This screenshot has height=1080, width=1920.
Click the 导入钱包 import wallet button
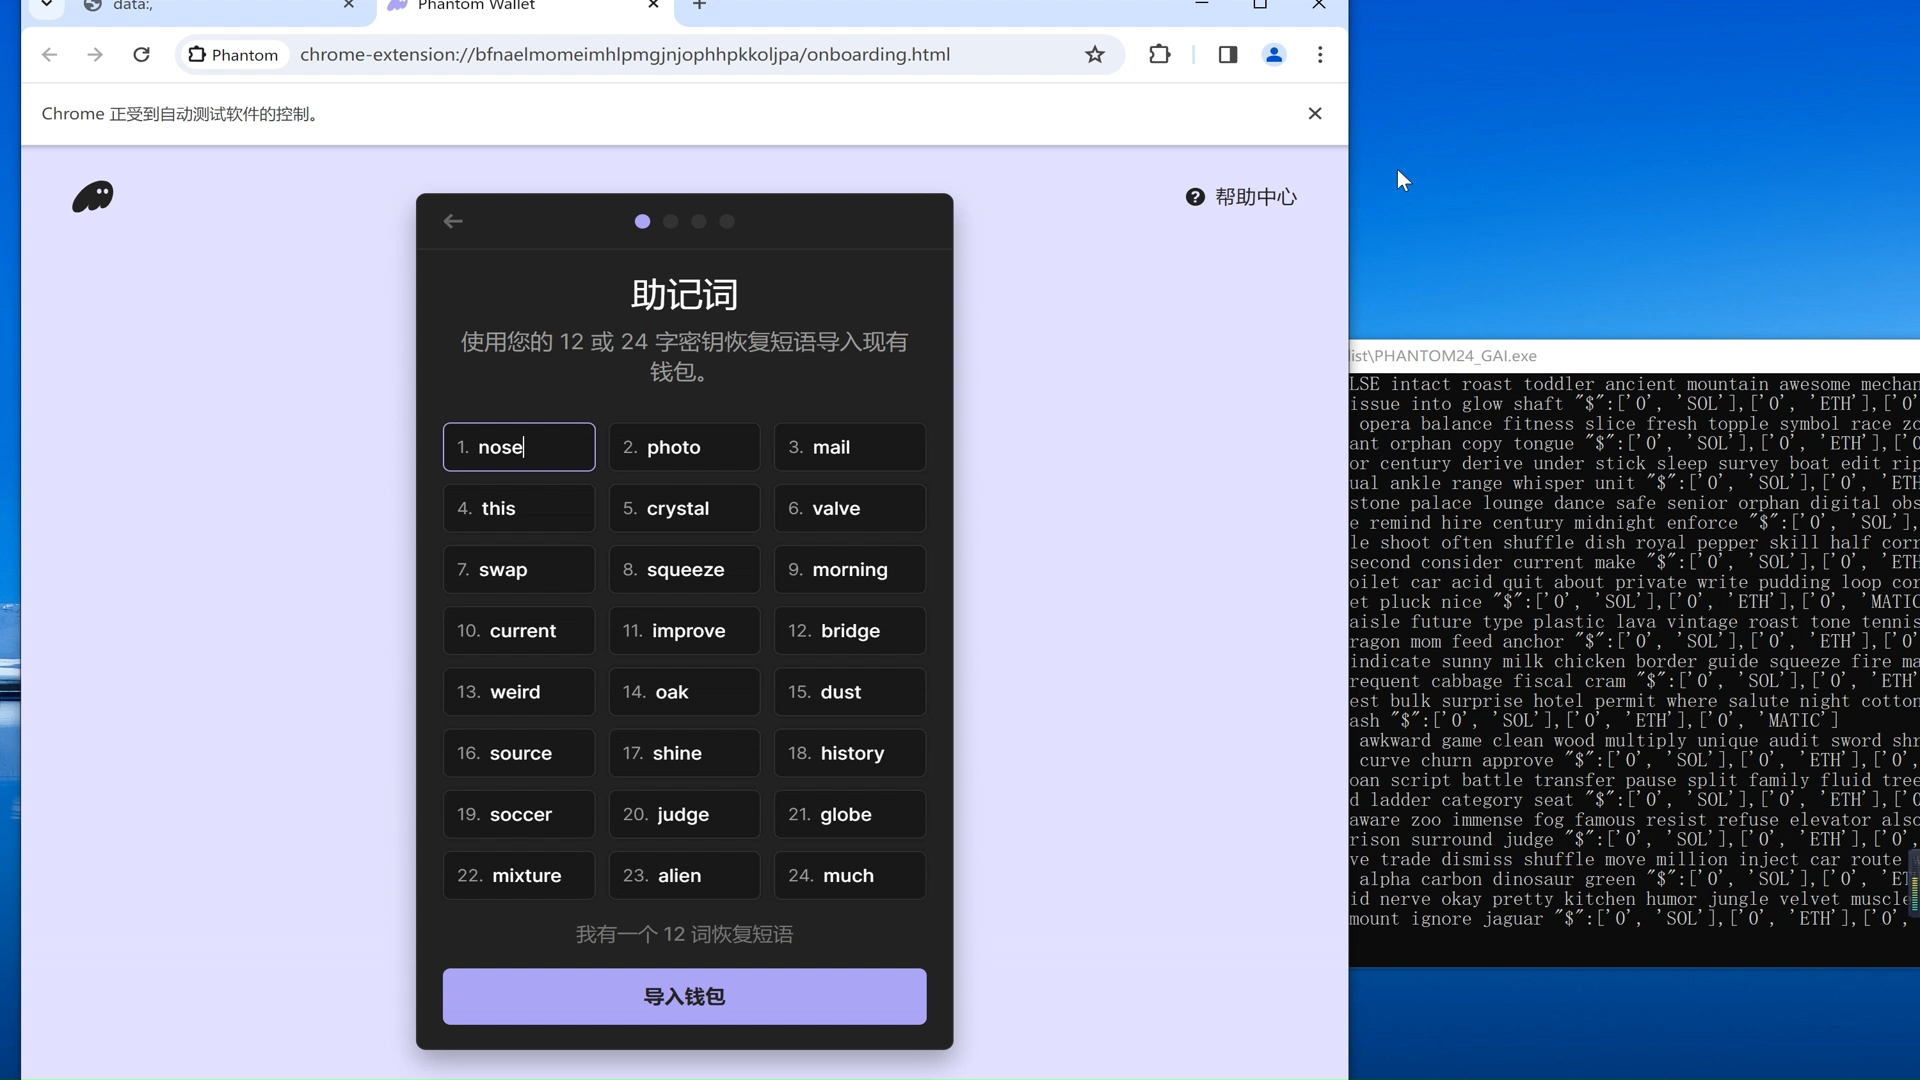point(684,996)
